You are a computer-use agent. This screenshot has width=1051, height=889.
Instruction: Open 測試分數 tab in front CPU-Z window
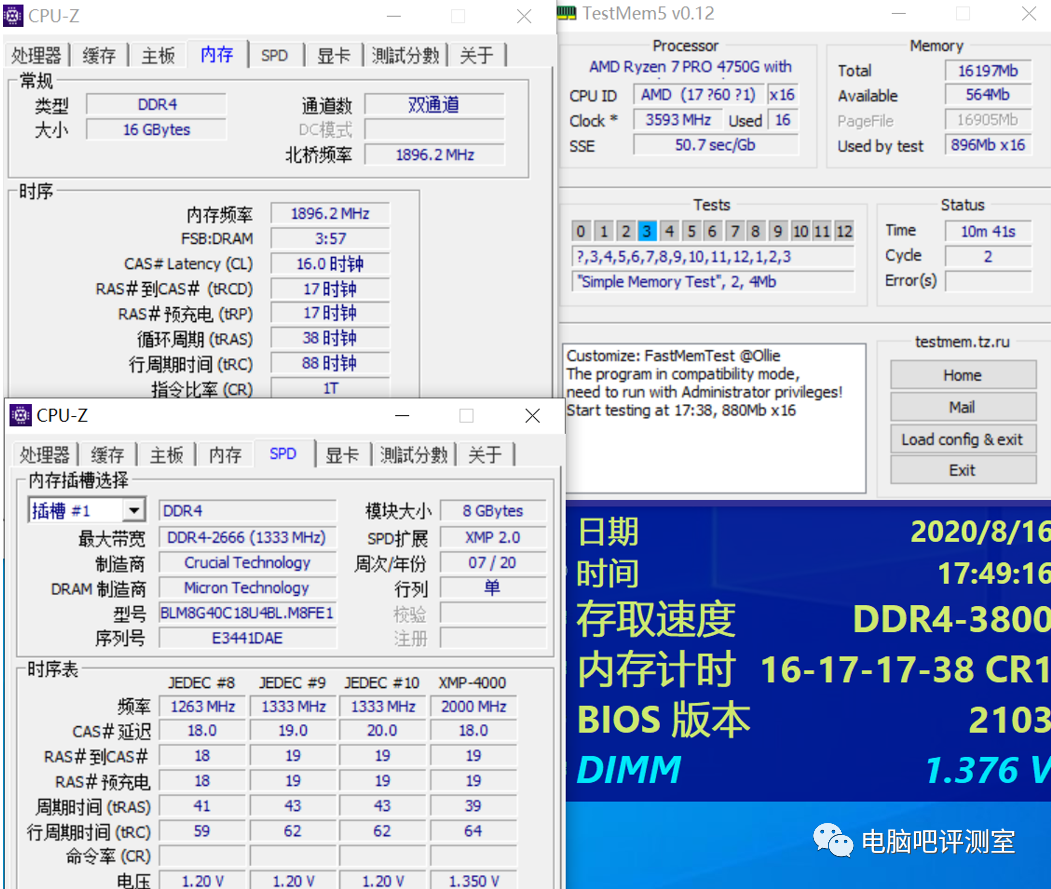(x=414, y=455)
